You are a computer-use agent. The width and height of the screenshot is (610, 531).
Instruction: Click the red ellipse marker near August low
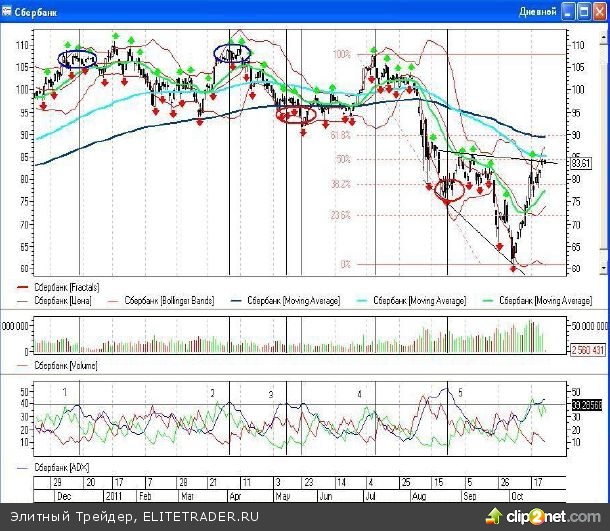pos(450,190)
